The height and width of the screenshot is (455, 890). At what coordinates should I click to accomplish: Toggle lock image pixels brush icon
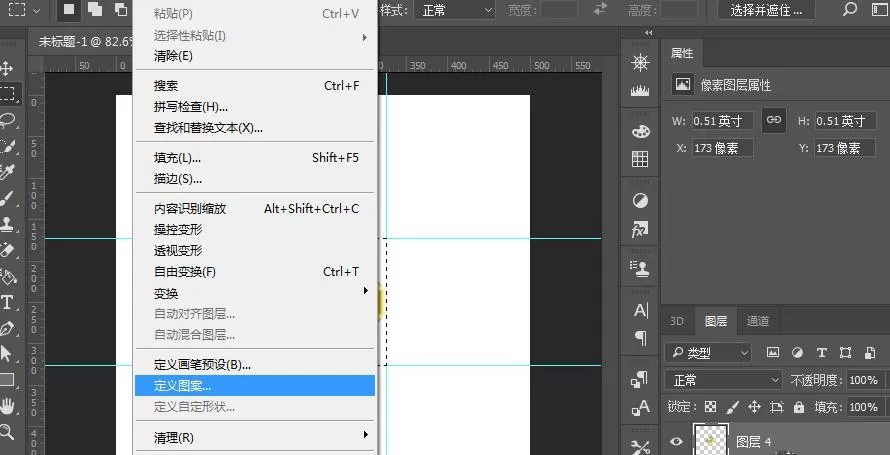click(732, 407)
